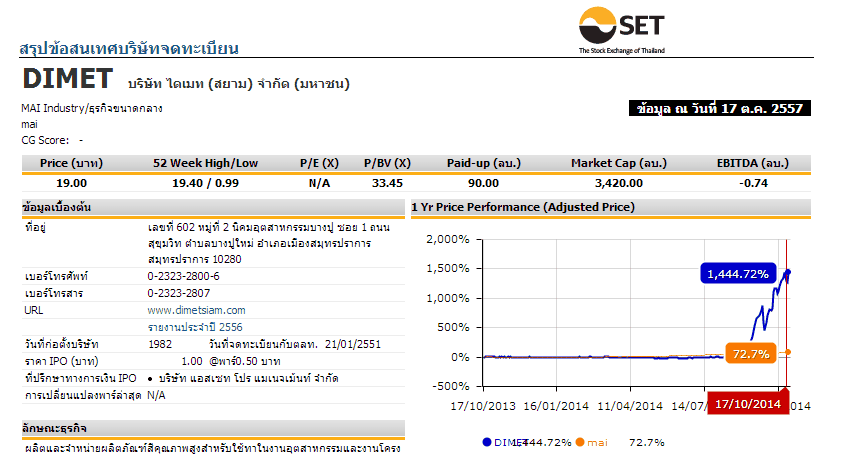Click the price value 19.00
Screen dimensions: 841x457
(x=71, y=183)
